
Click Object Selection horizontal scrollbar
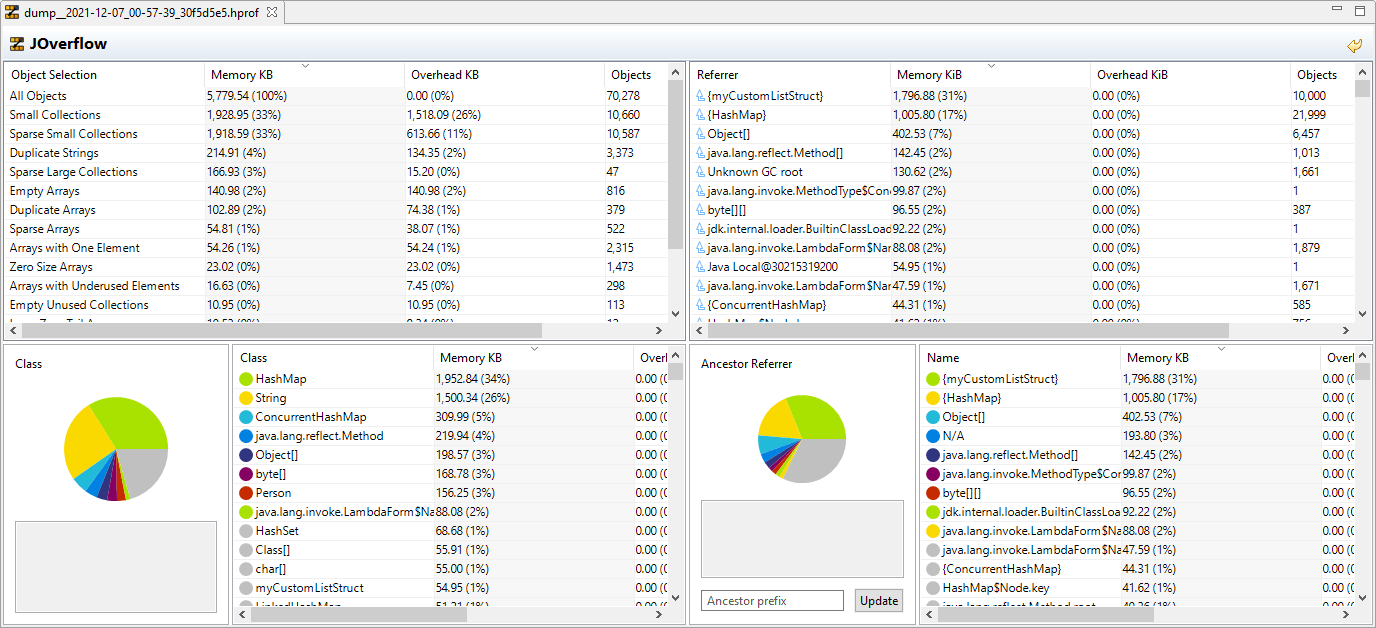pos(282,330)
